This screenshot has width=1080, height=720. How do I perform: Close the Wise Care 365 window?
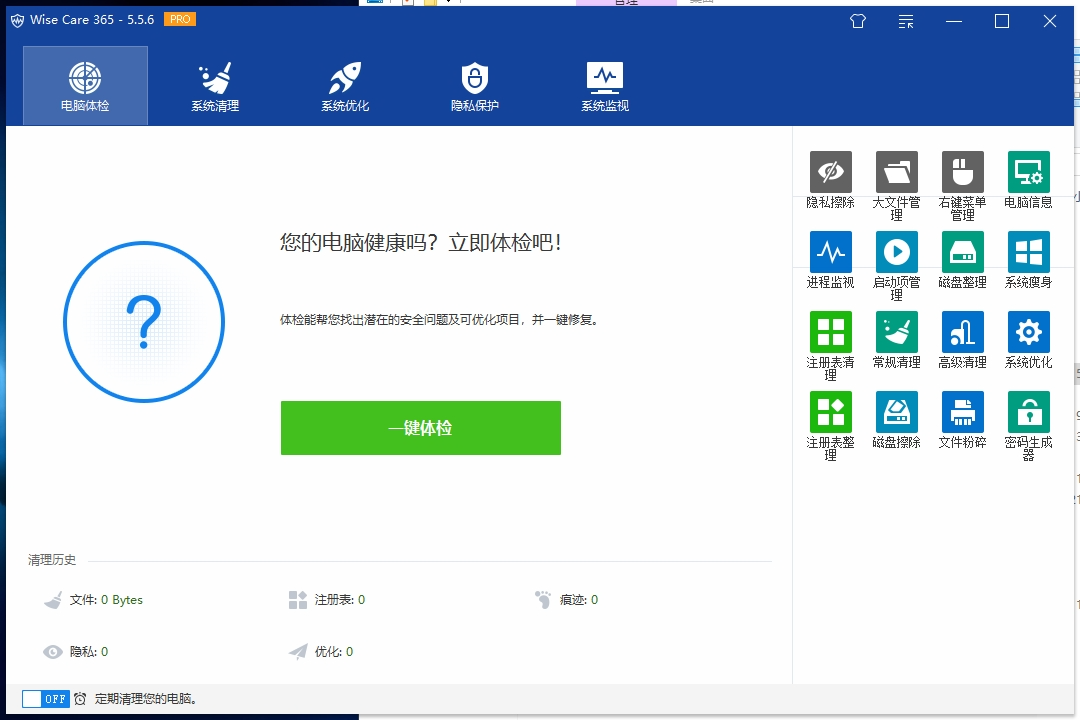point(1050,21)
